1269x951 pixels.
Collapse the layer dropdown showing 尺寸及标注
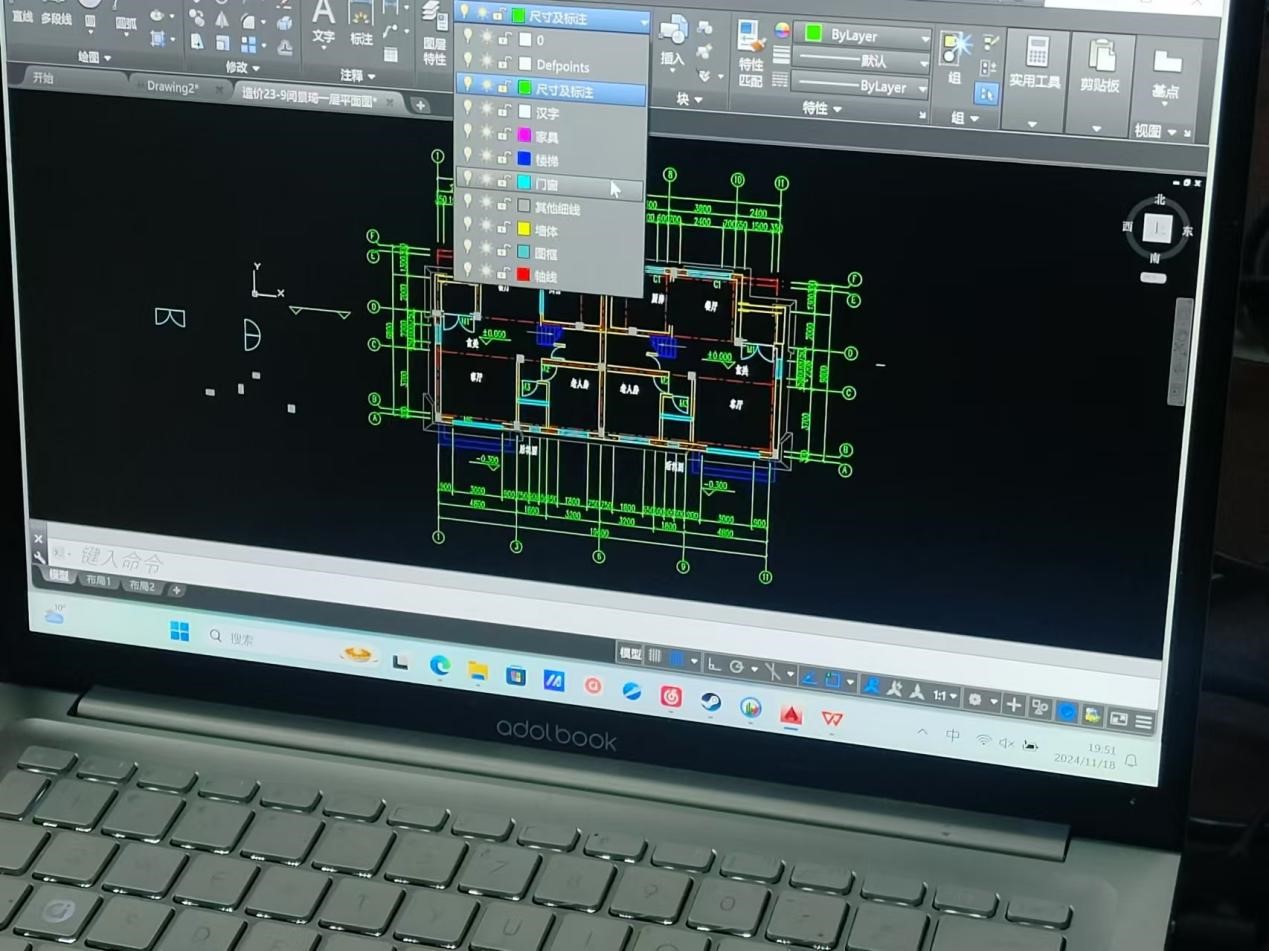coord(644,22)
